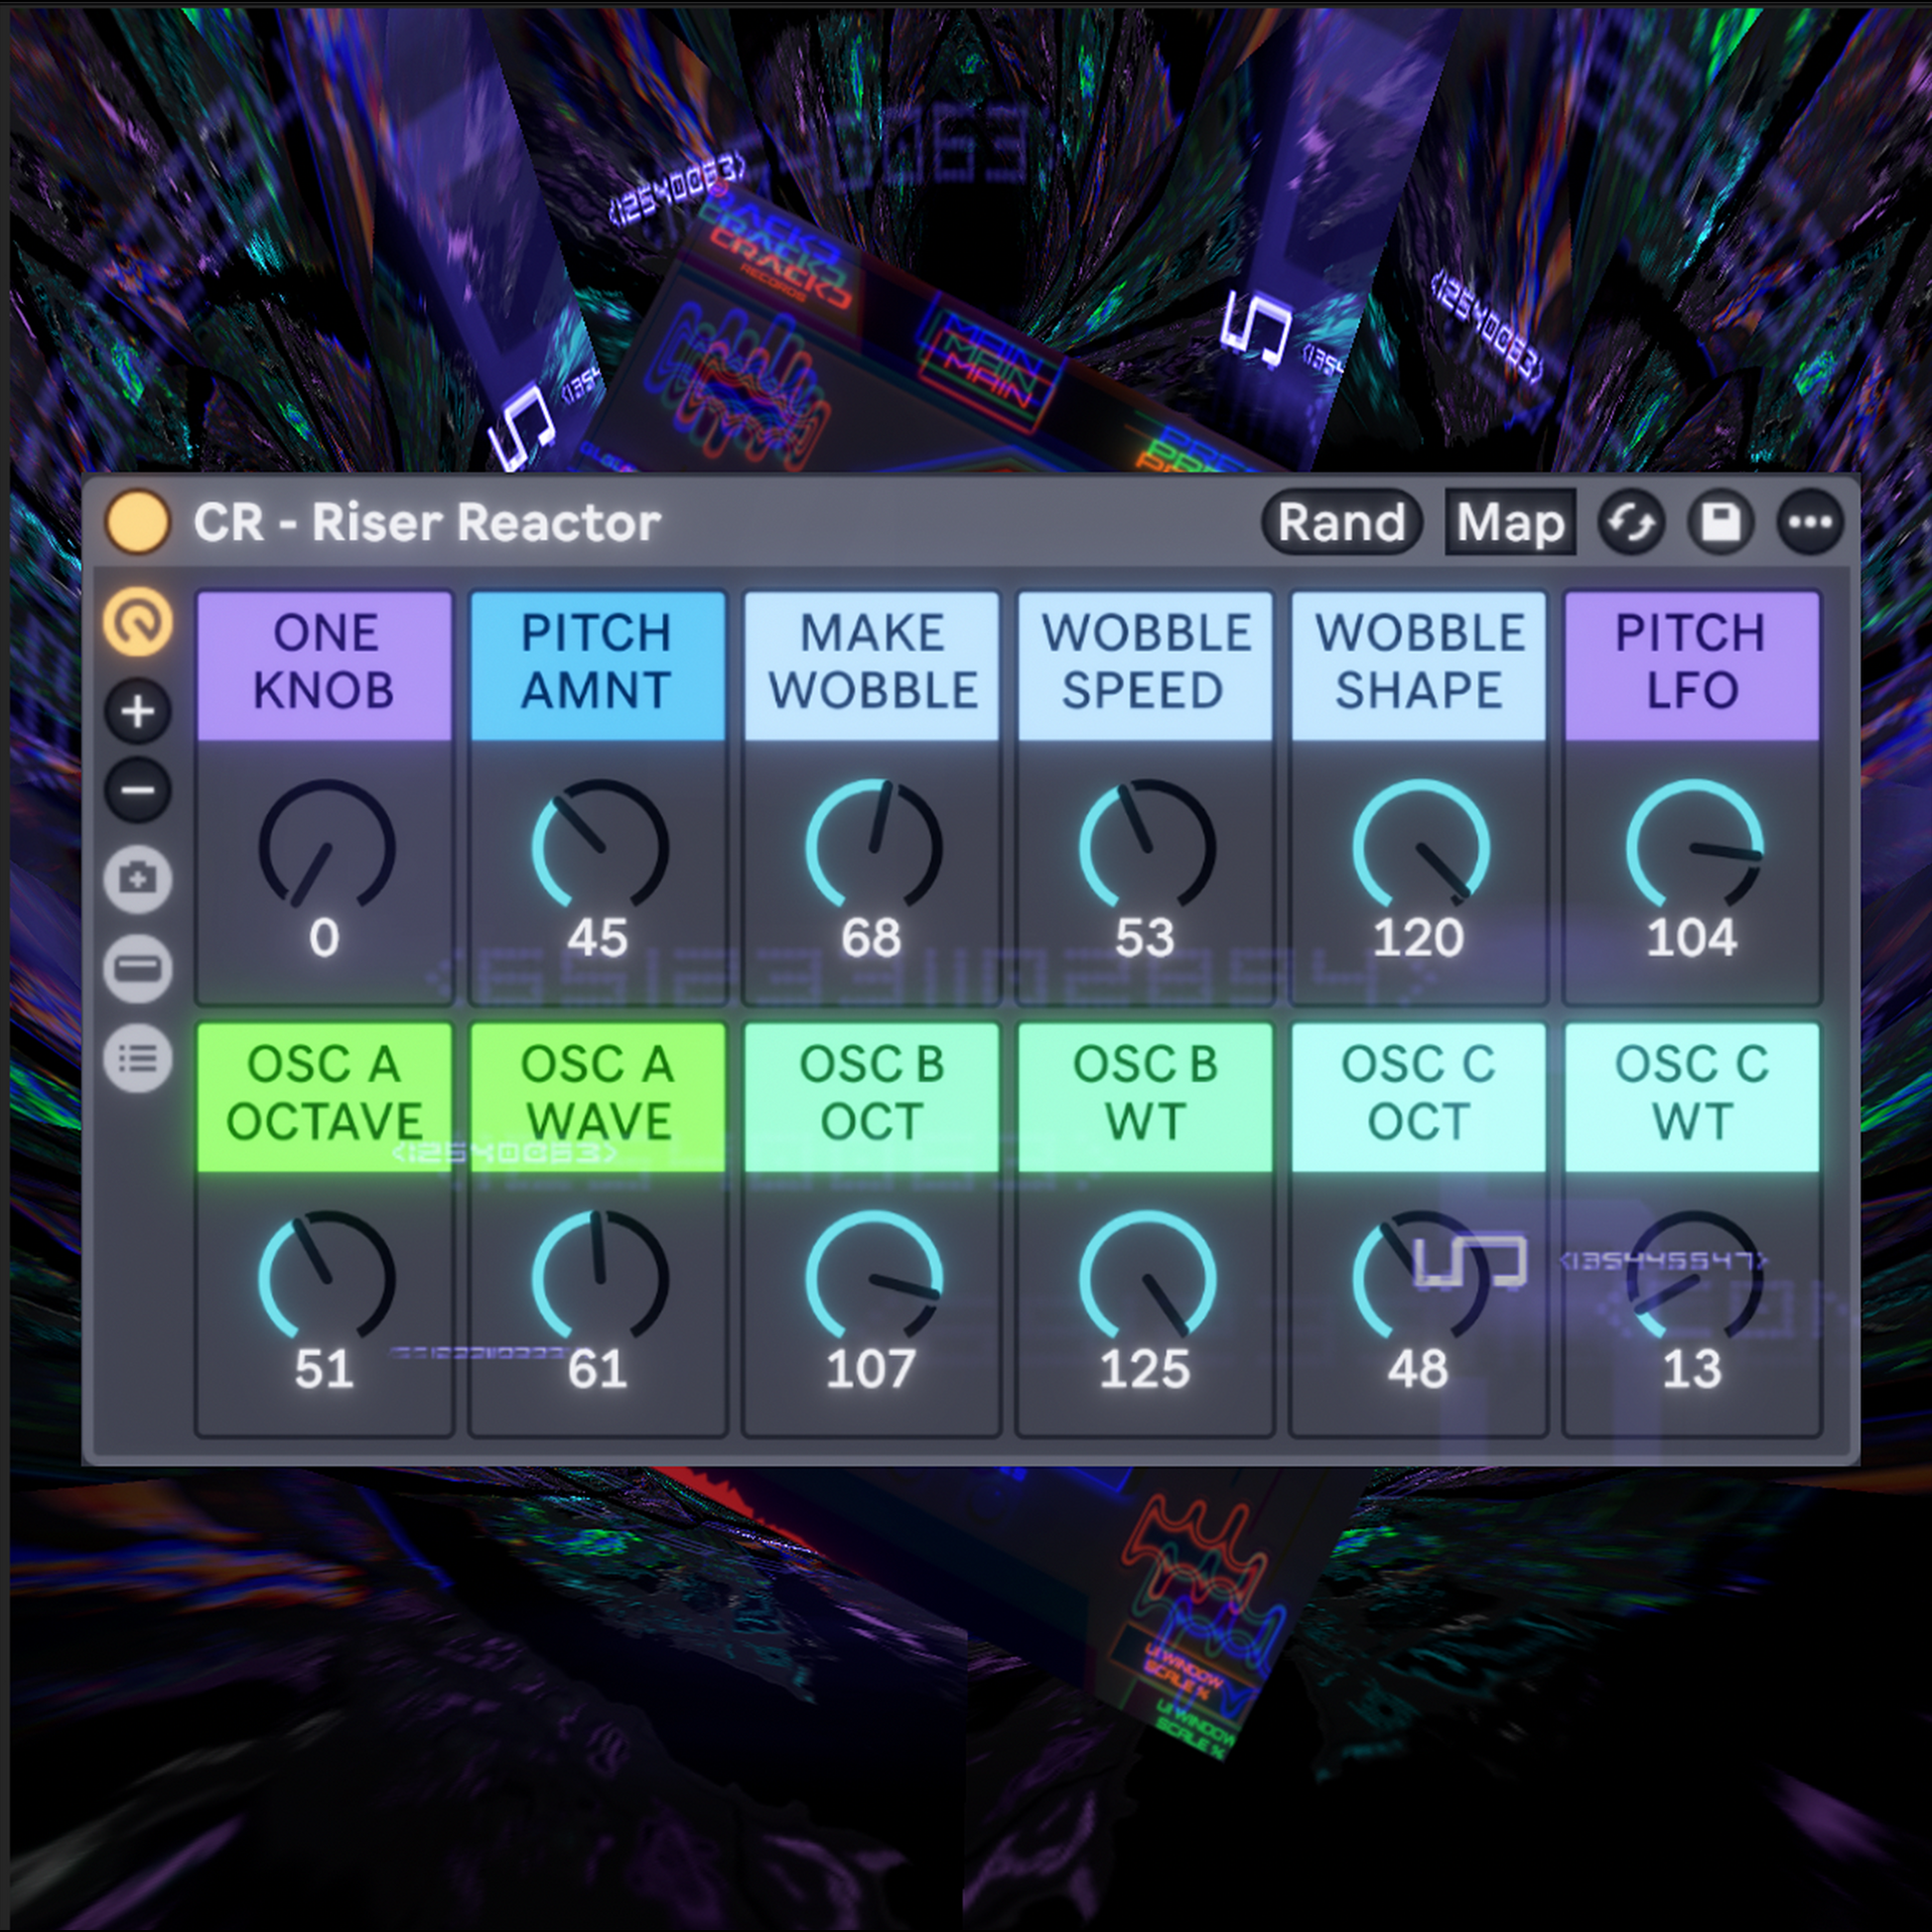Toggle the Map mode button

pyautogui.click(x=1509, y=522)
